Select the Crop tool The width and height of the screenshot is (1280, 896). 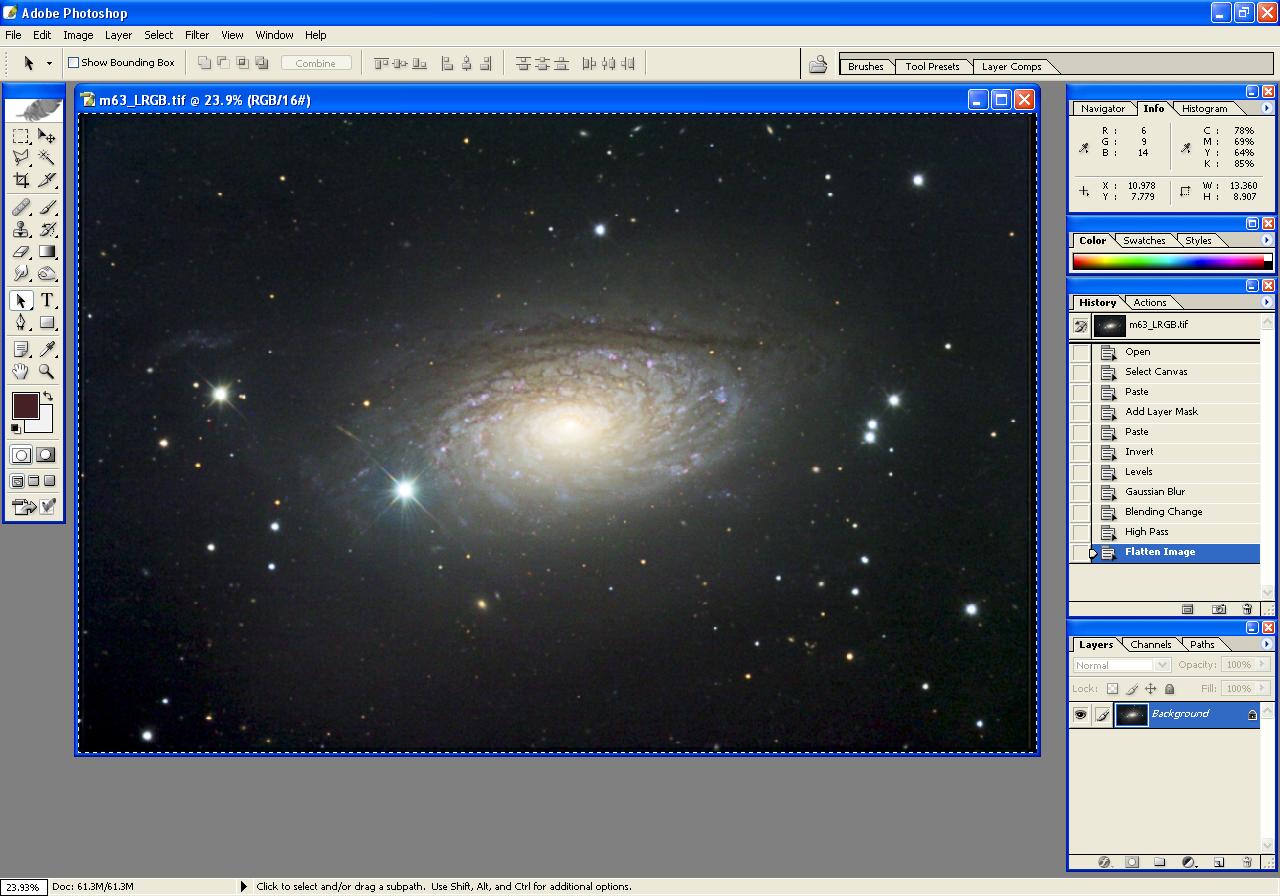click(x=21, y=180)
